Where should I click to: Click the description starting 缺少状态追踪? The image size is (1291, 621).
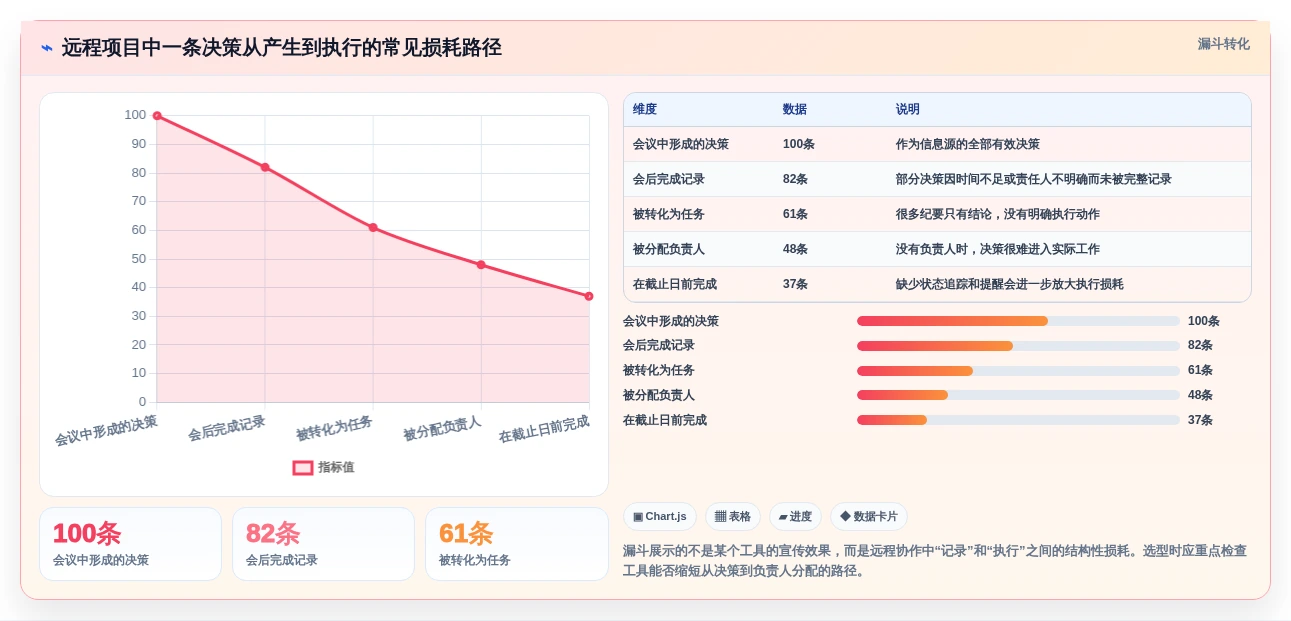(1010, 284)
